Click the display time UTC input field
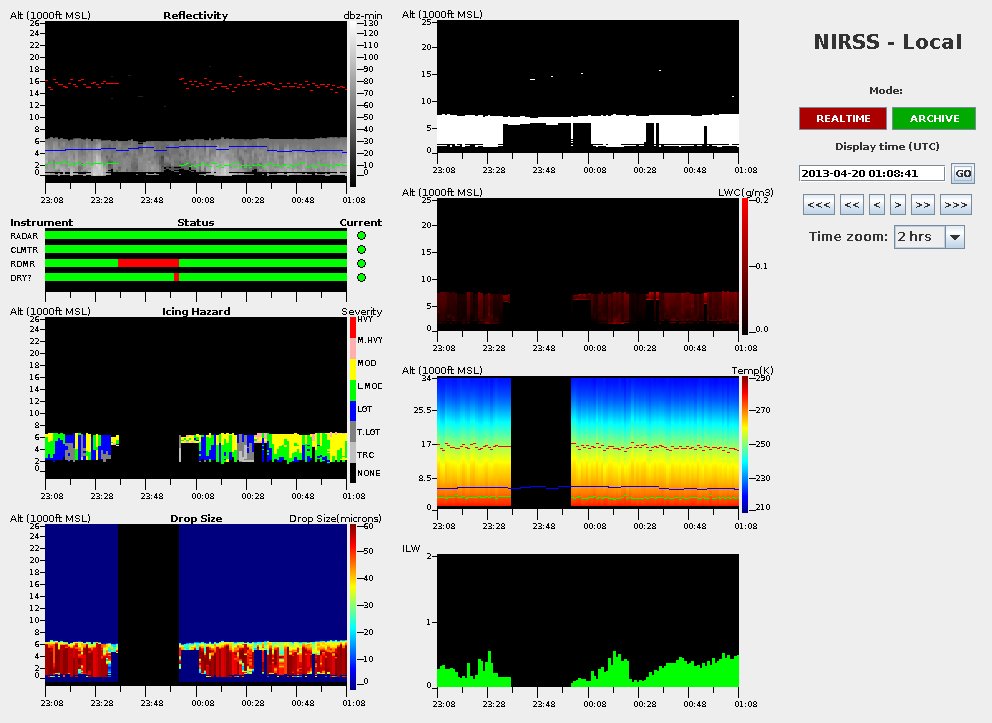 (872, 173)
